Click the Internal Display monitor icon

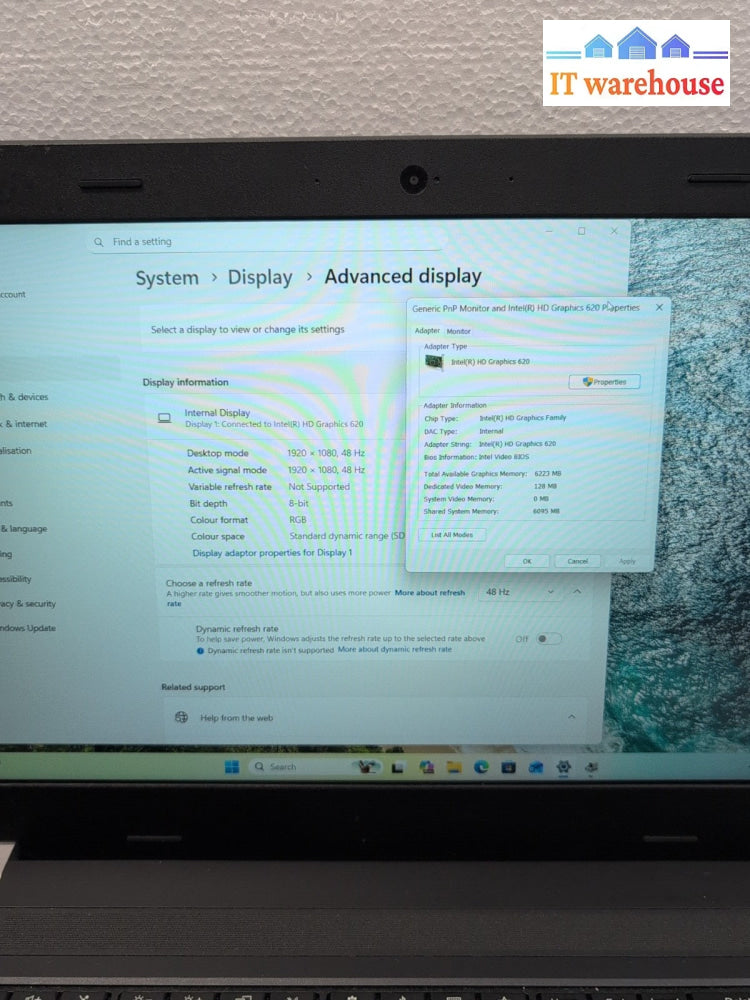[x=165, y=418]
